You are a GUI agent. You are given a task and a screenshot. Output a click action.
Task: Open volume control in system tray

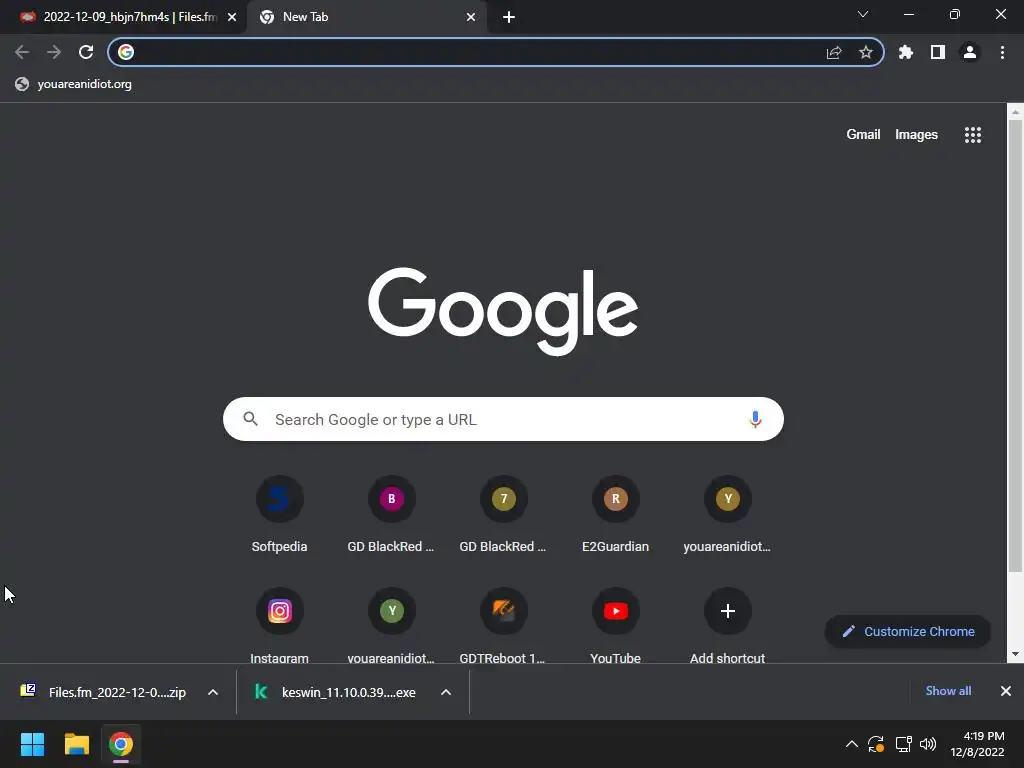(928, 744)
